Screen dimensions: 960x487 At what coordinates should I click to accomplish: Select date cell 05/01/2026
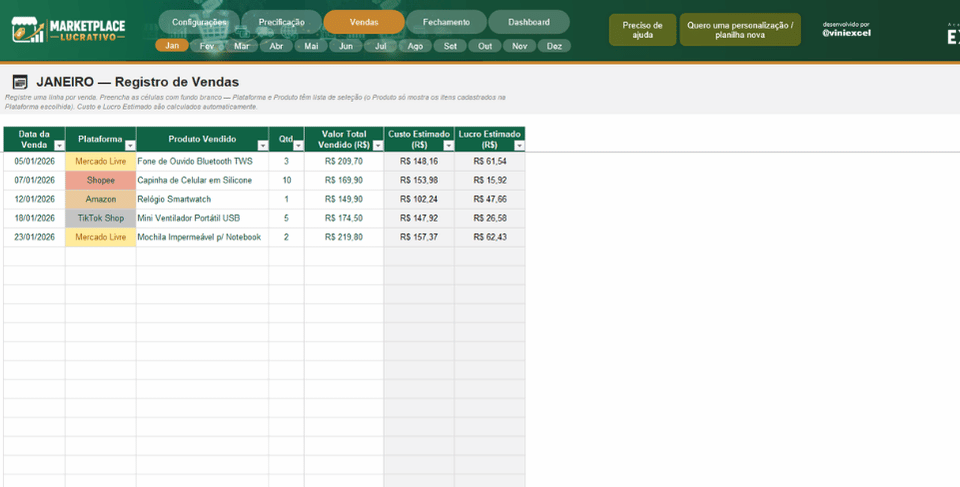(x=34, y=162)
